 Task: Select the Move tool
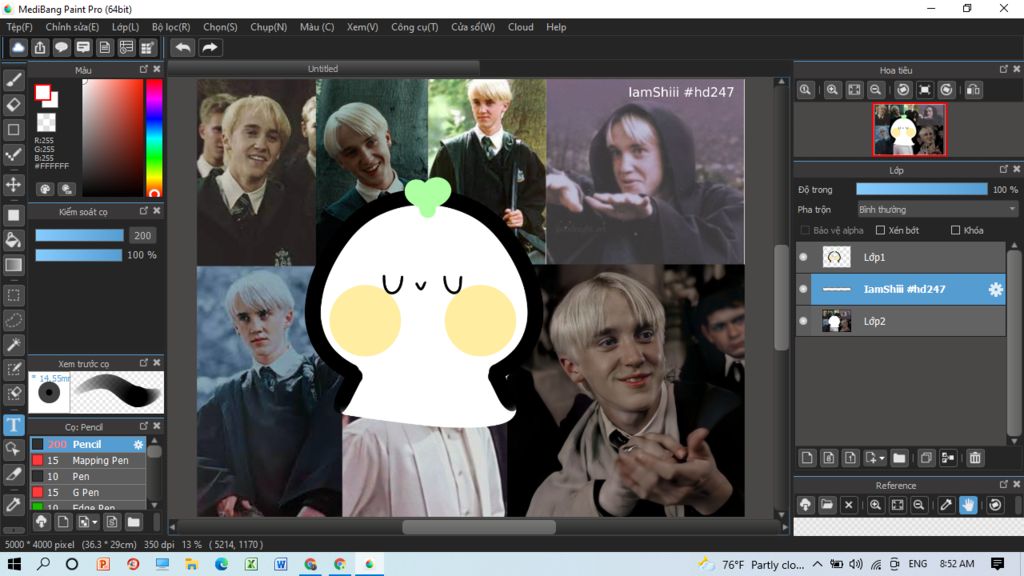[14, 184]
